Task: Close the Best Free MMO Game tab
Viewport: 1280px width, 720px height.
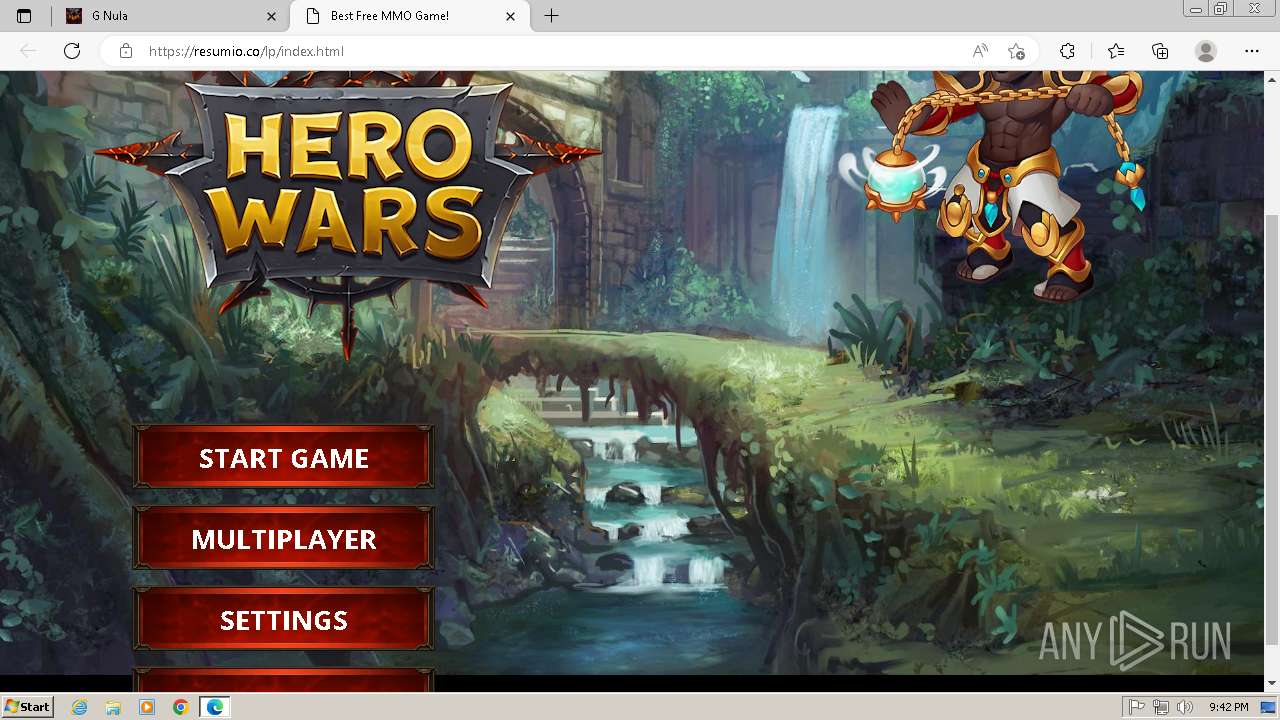Action: [x=511, y=16]
